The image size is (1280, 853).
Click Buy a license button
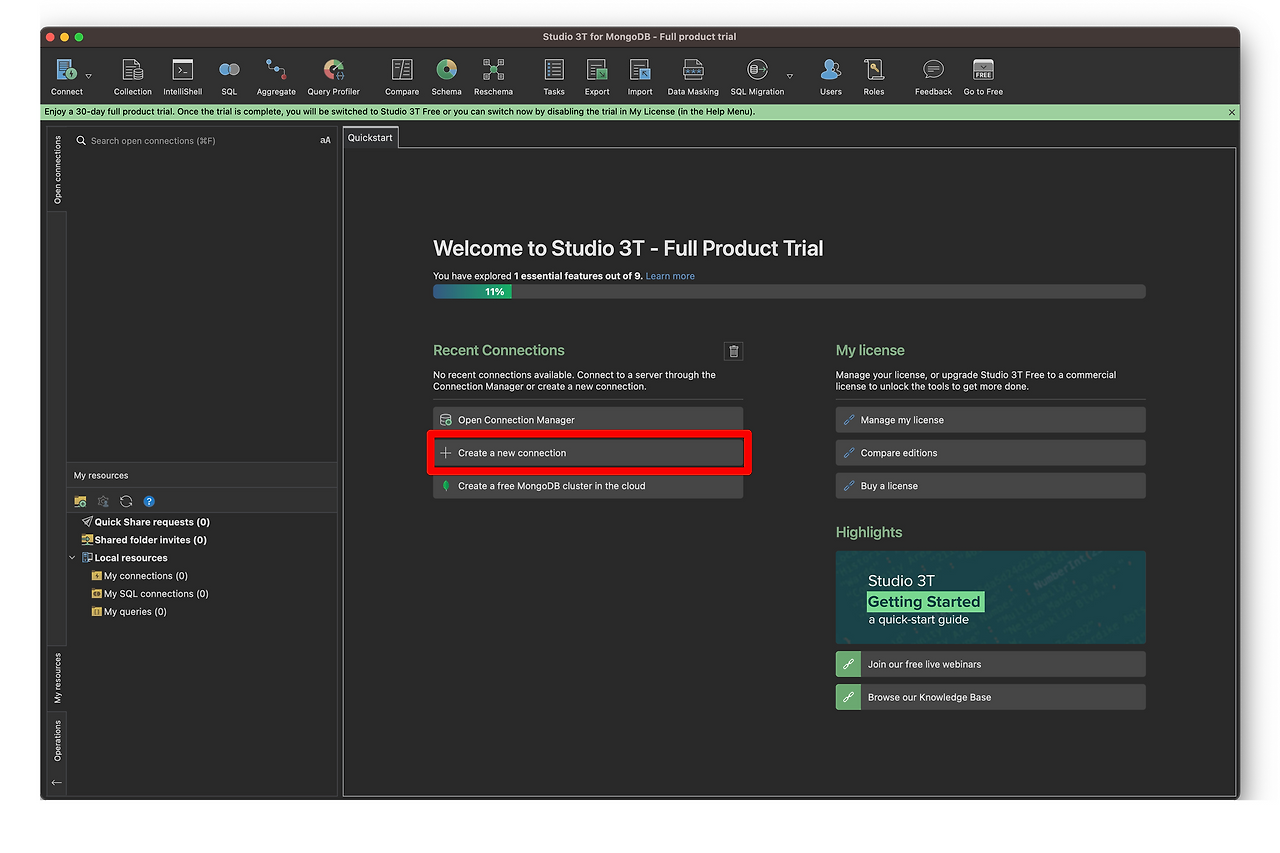[x=991, y=486]
